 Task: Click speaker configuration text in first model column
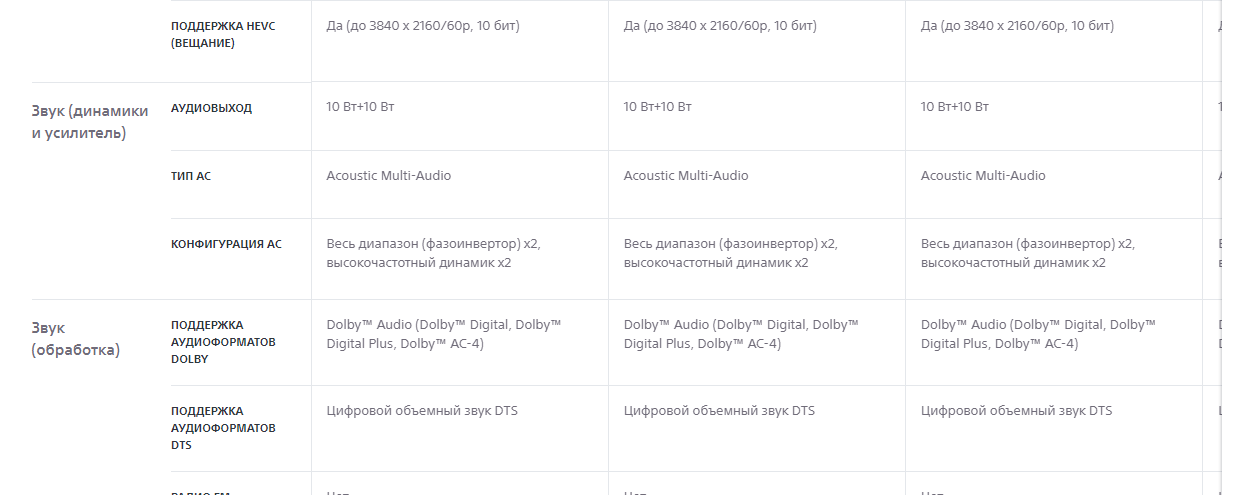tap(433, 253)
